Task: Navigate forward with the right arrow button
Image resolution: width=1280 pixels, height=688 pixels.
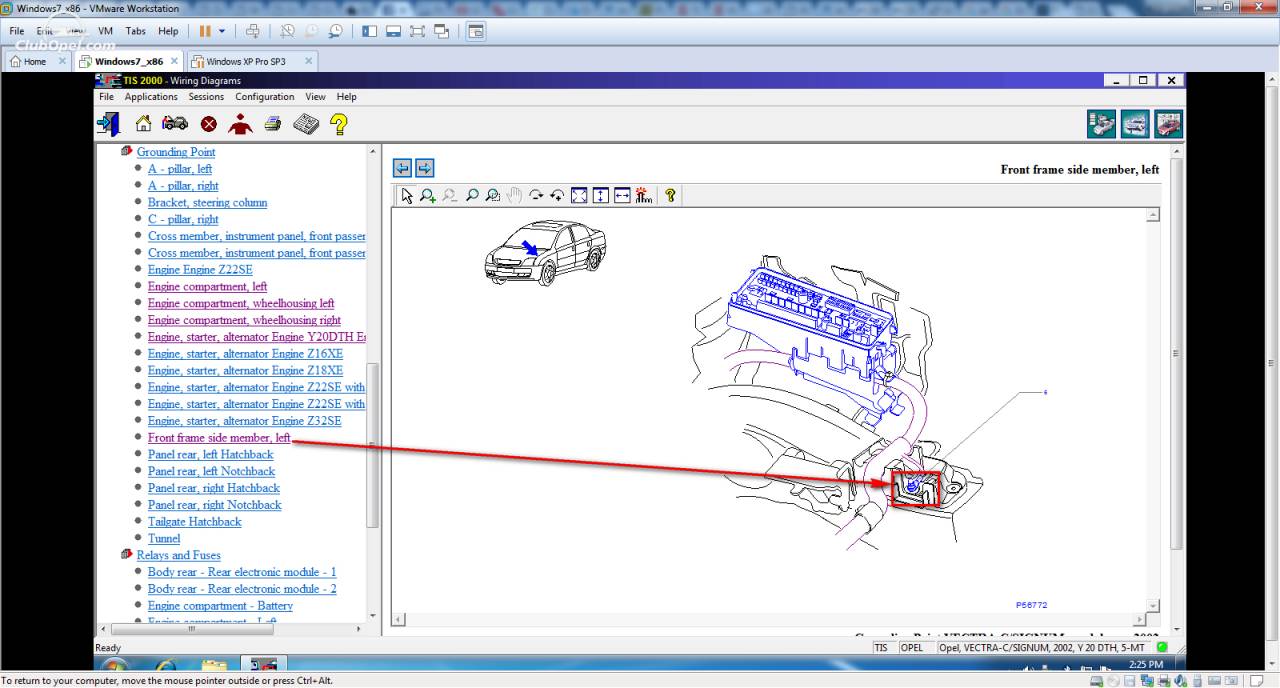Action: (424, 167)
